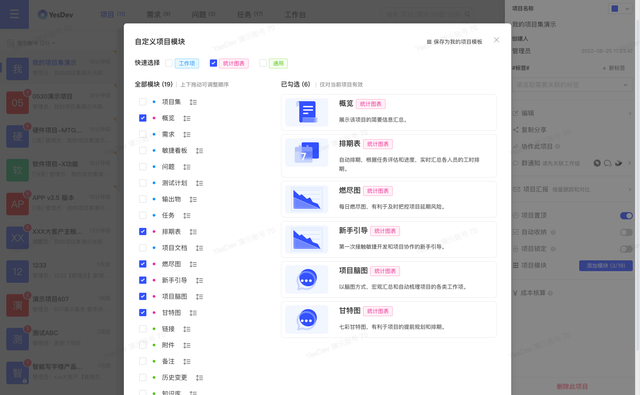Open the hamburger menu icon
This screenshot has width=640, height=395.
pos(14,14)
